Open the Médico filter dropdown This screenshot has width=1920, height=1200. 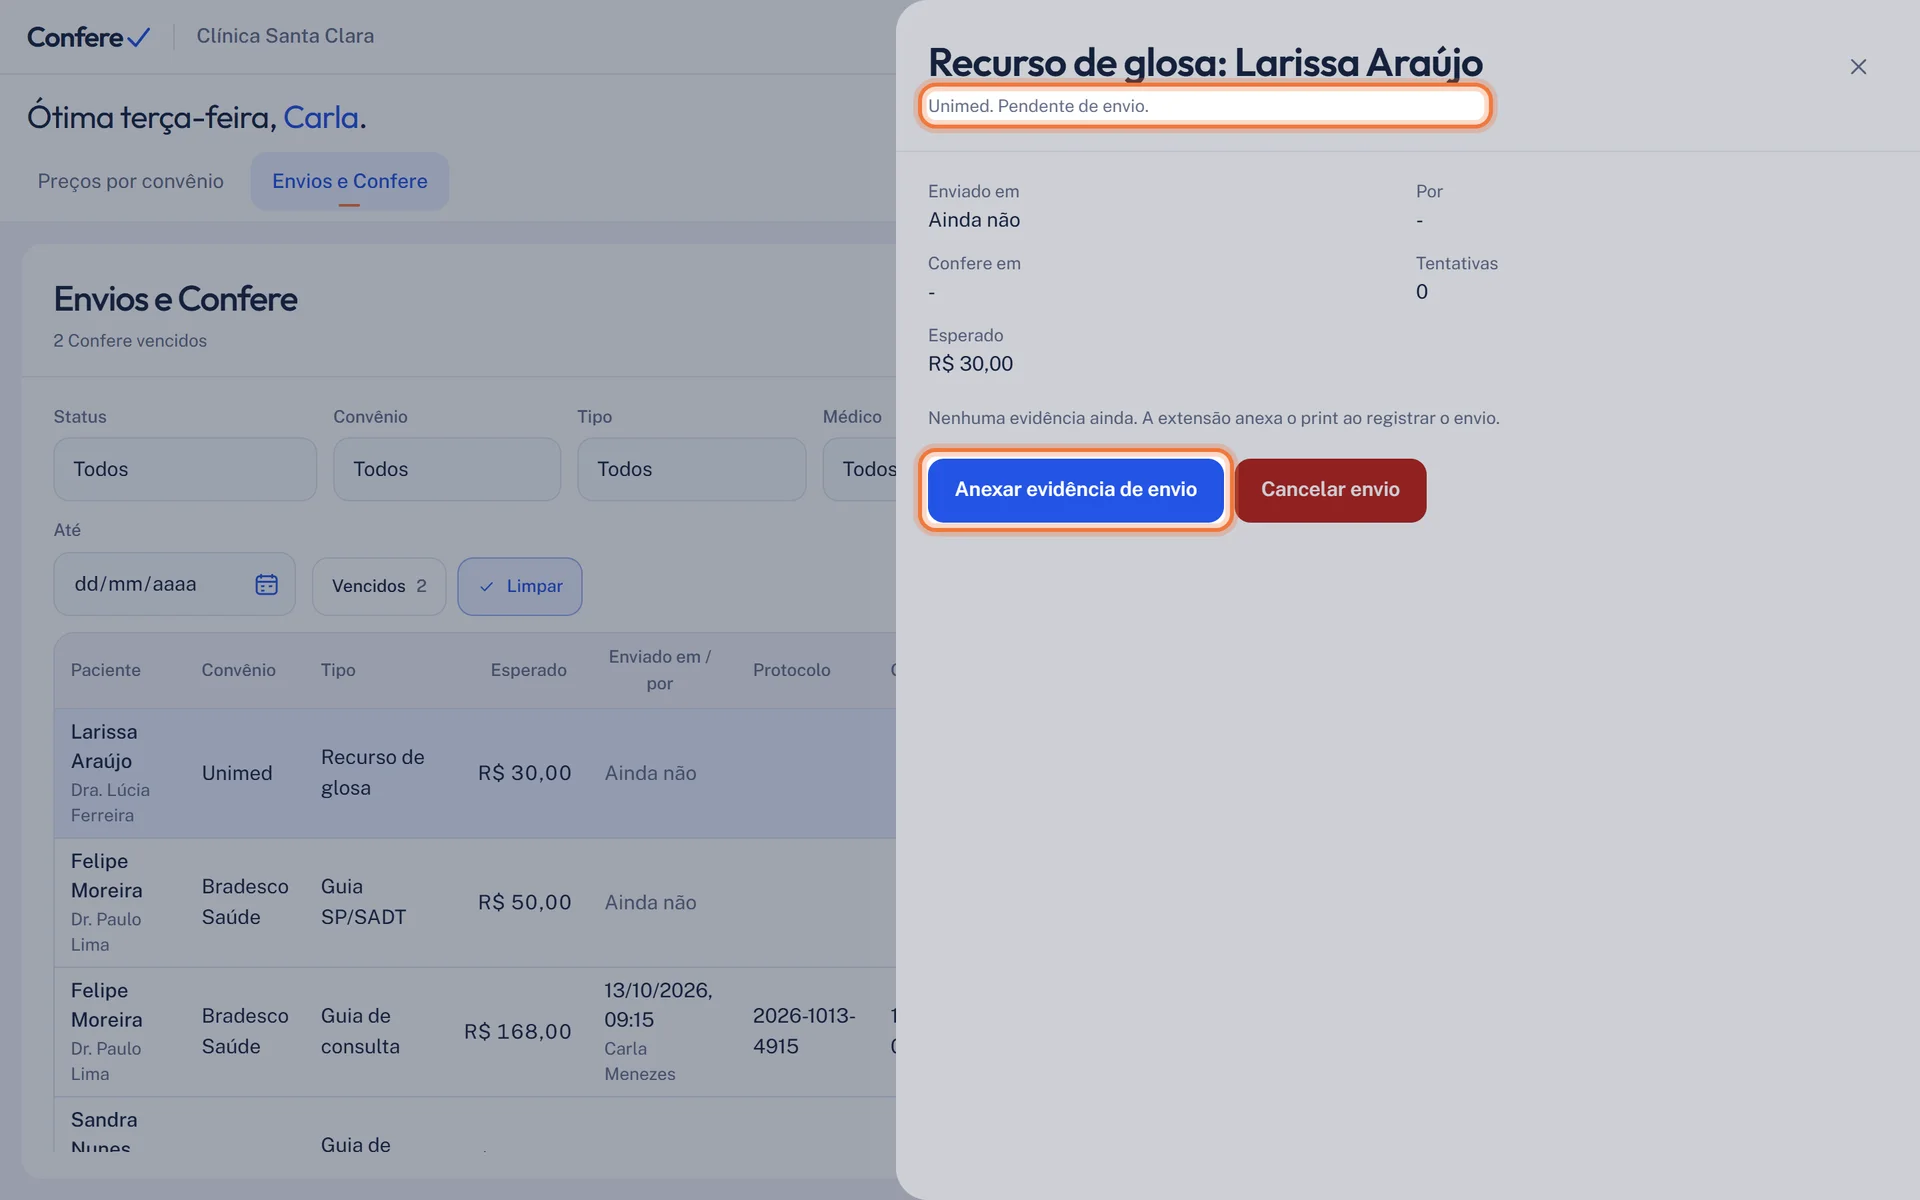[860, 469]
